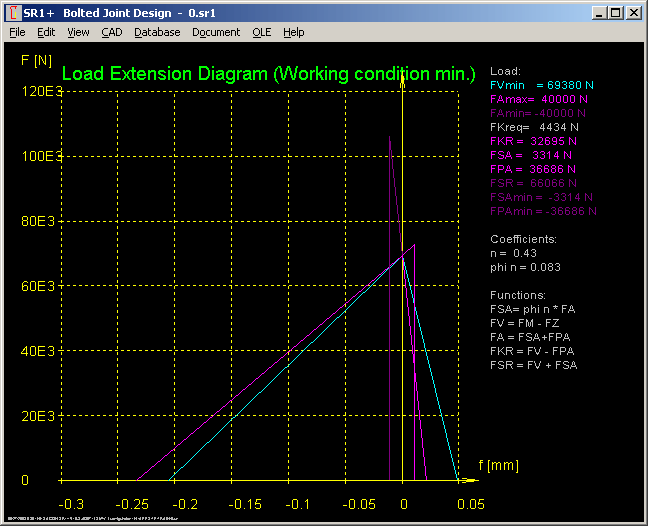Open the View menu

[78, 32]
